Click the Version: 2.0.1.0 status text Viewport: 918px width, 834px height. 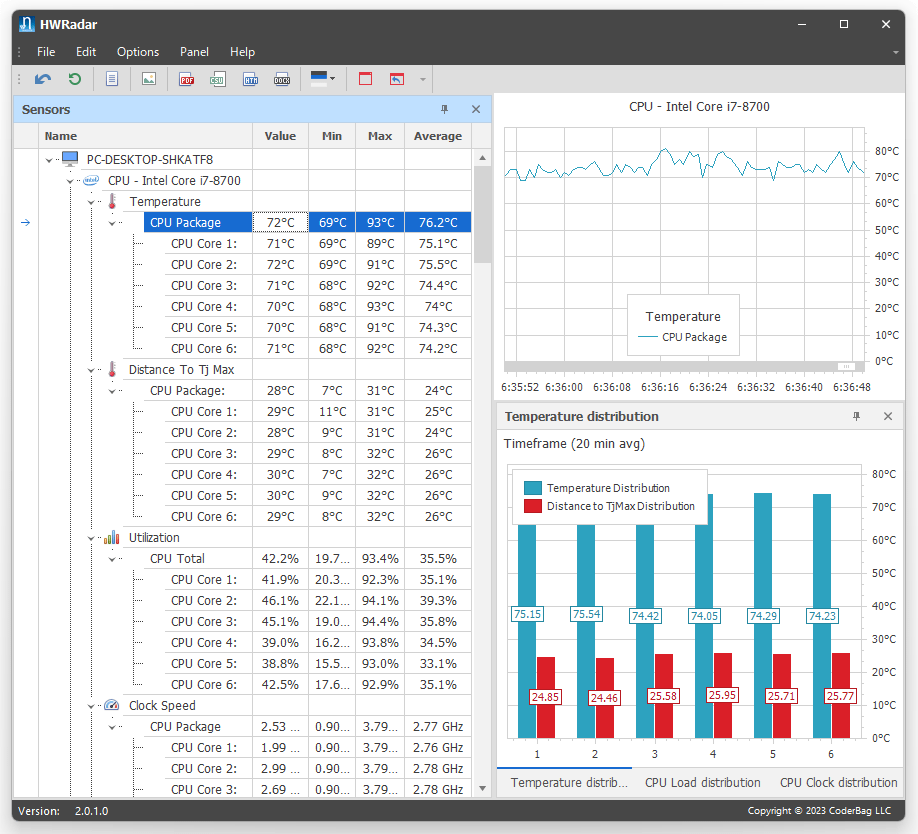click(x=63, y=811)
